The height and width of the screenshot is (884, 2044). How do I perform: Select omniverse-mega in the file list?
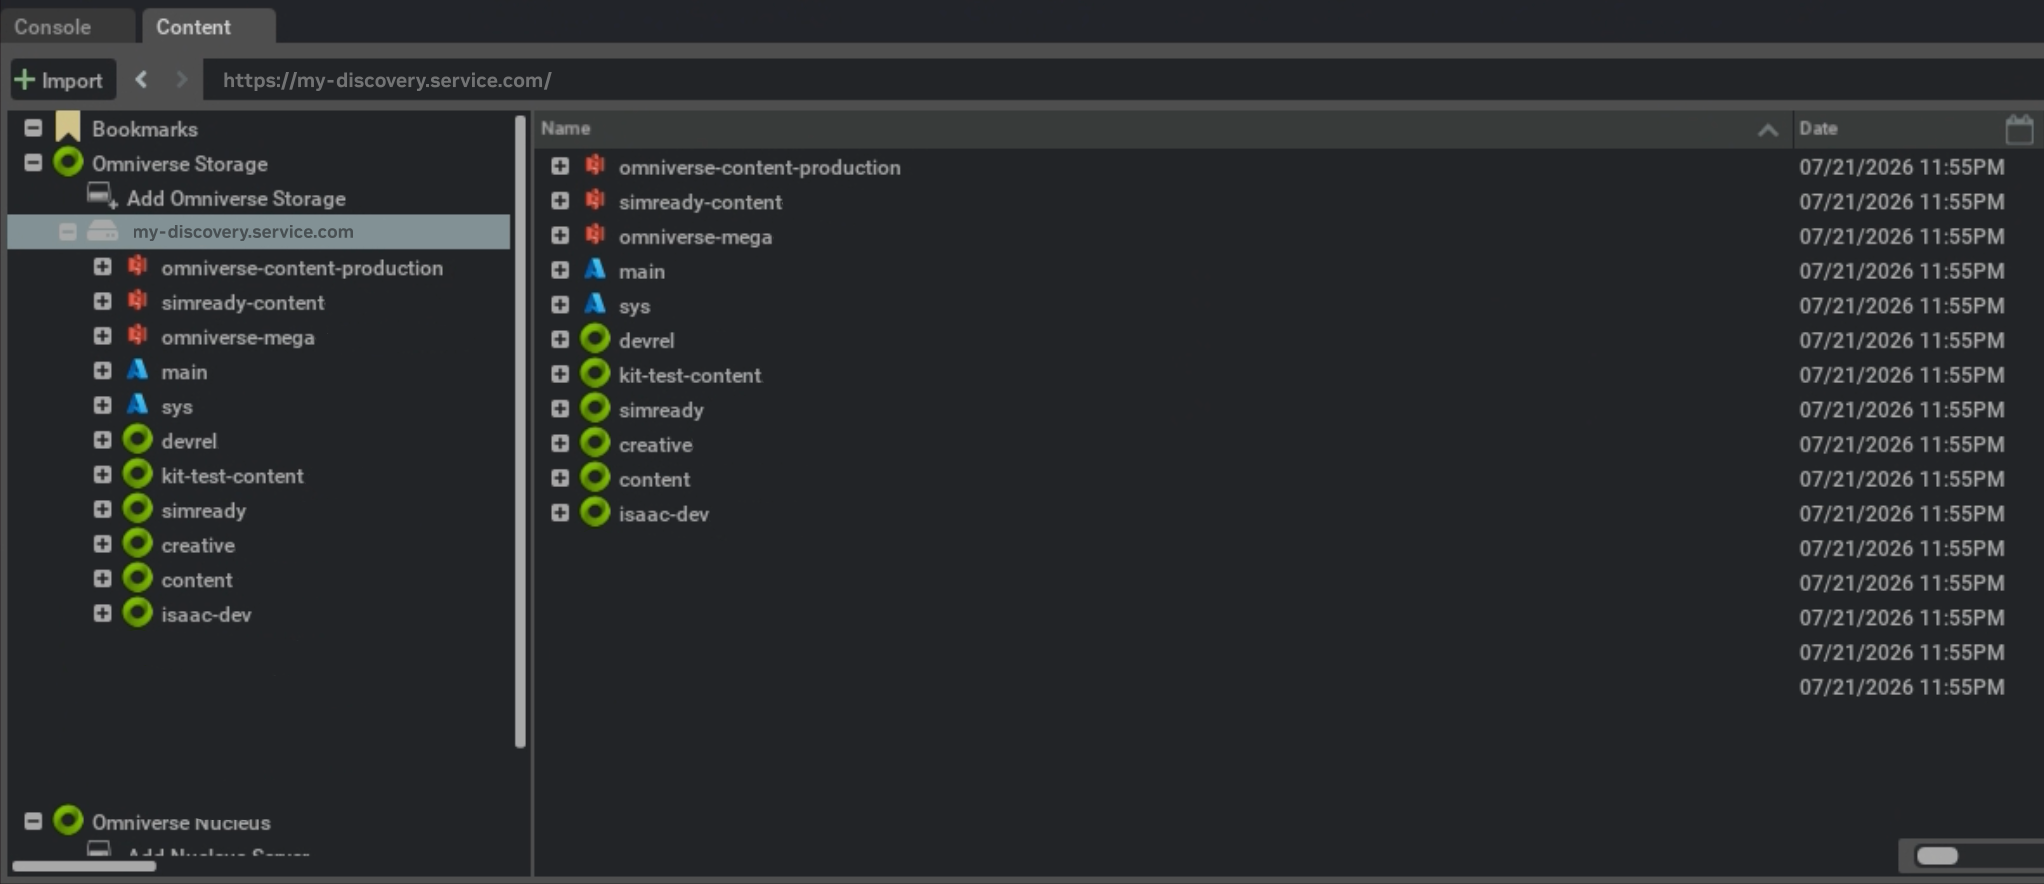point(695,237)
